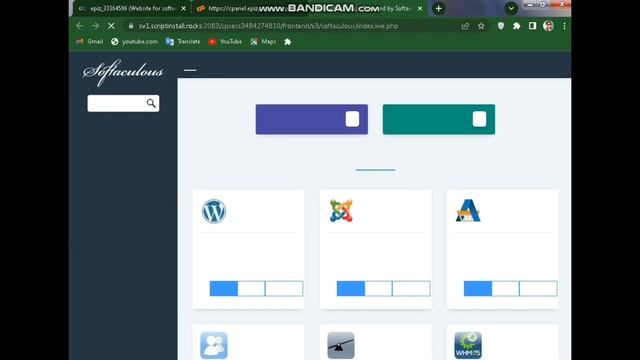Viewport: 640px width, 360px height.
Task: Close the cpanel.epiz tab
Action: (420, 8)
